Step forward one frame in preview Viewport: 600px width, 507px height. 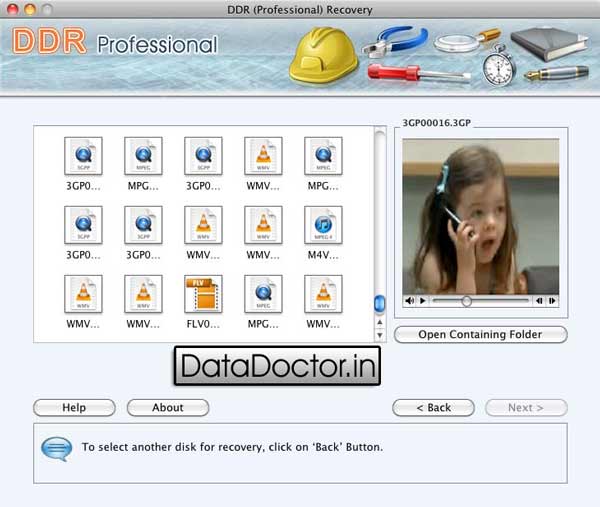pos(552,301)
